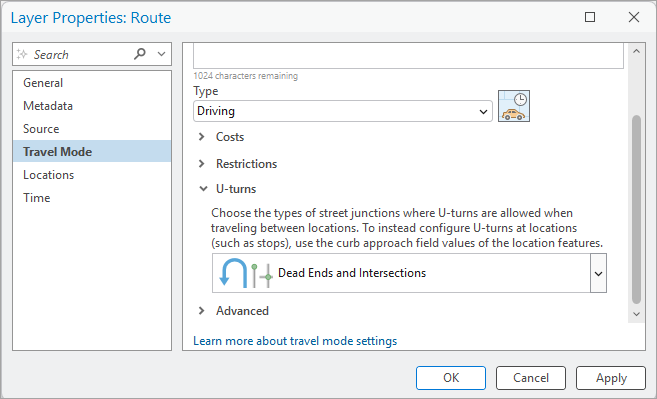Open Learn more about travel mode settings
The image size is (657, 399).
pos(295,341)
